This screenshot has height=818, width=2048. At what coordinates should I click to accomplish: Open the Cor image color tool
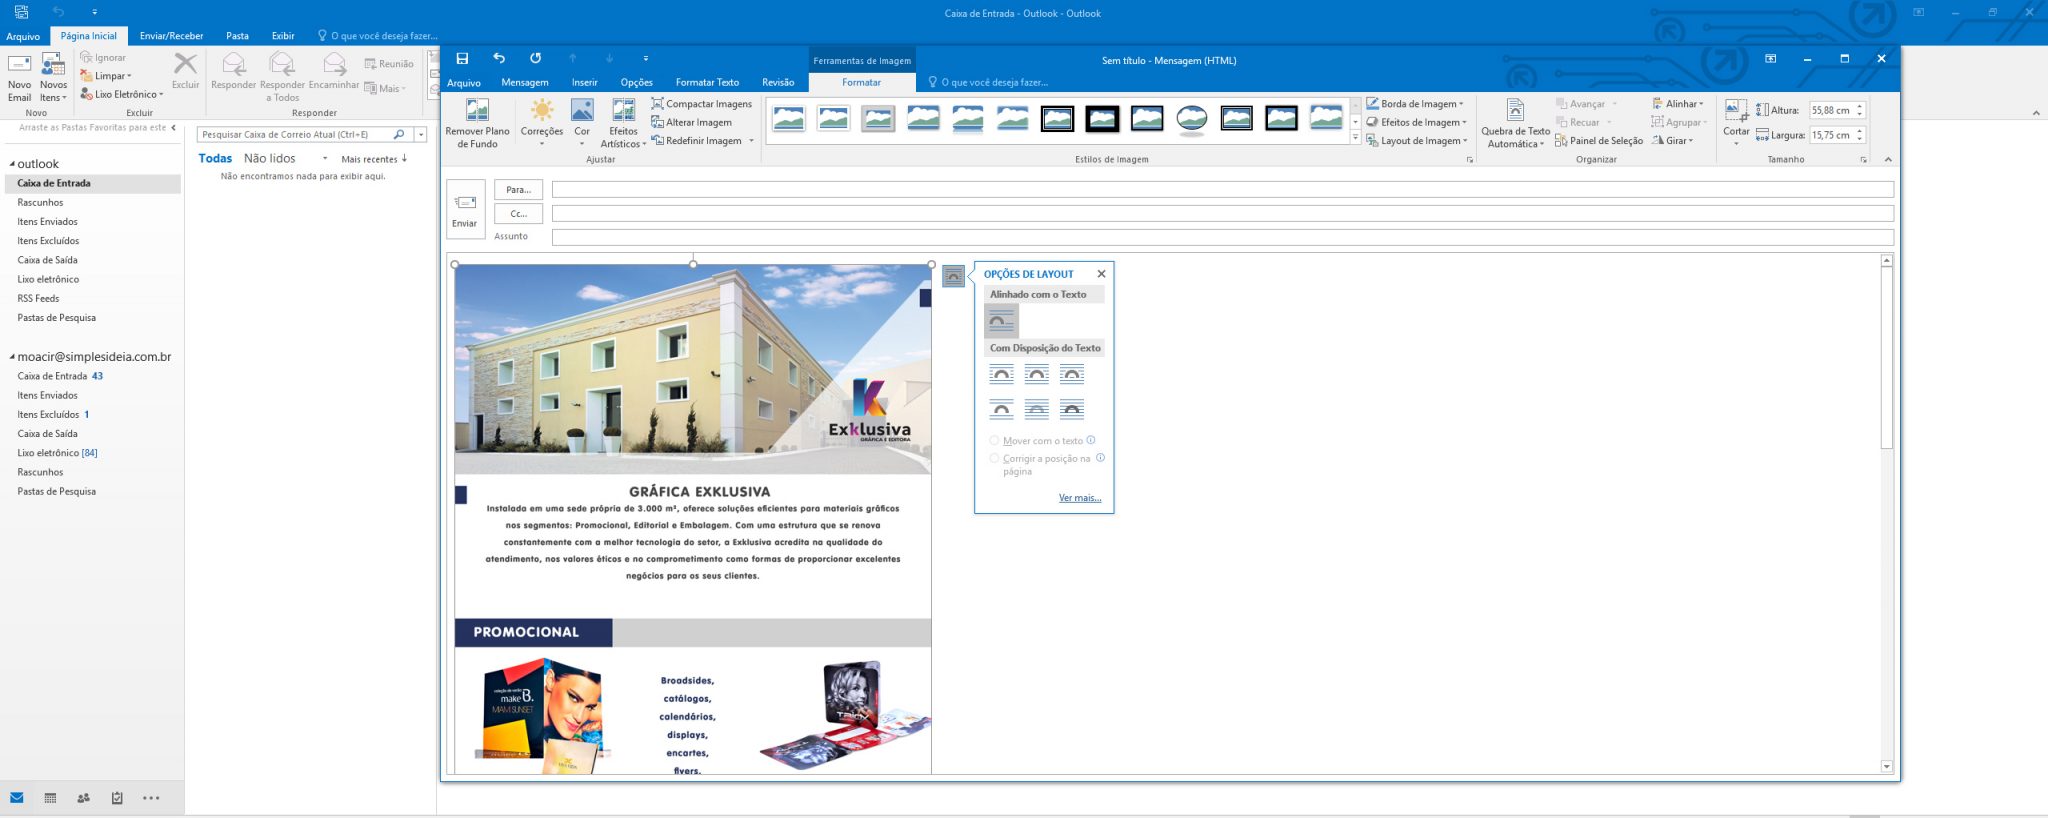pos(582,123)
